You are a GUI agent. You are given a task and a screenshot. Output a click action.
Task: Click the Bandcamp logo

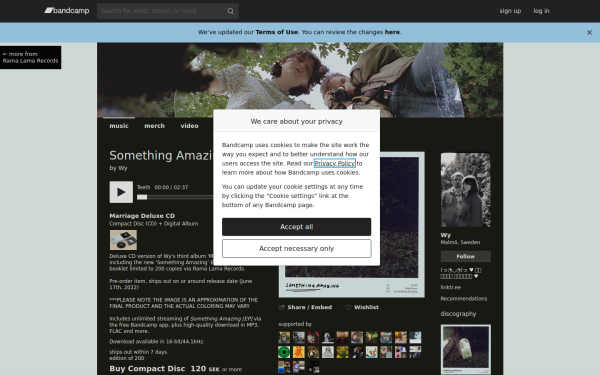coord(67,11)
